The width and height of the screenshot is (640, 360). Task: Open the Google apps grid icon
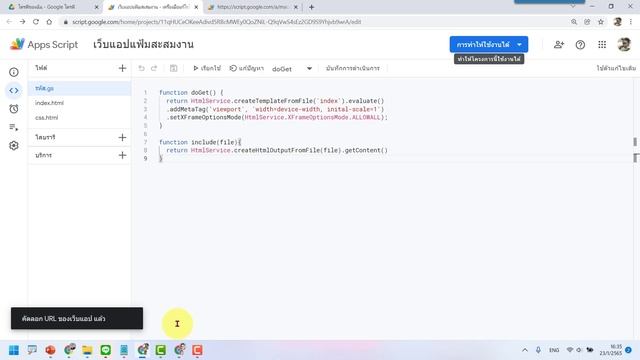(x=602, y=44)
